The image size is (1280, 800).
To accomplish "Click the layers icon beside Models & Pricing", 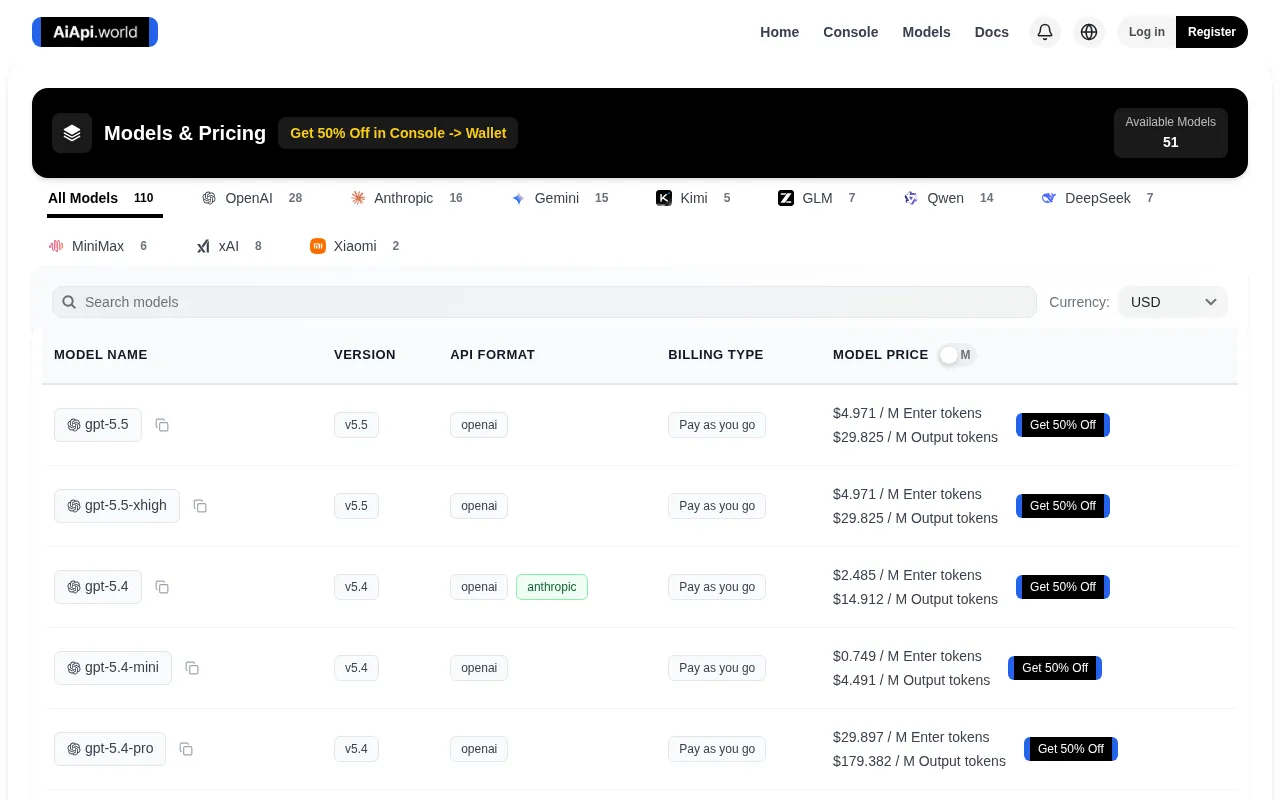I will 72,133.
